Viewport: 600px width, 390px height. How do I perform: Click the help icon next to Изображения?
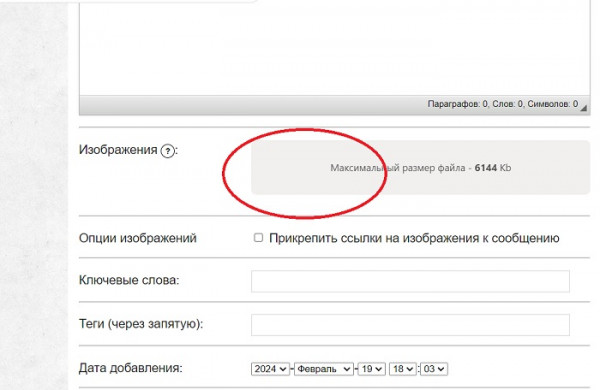pyautogui.click(x=168, y=151)
